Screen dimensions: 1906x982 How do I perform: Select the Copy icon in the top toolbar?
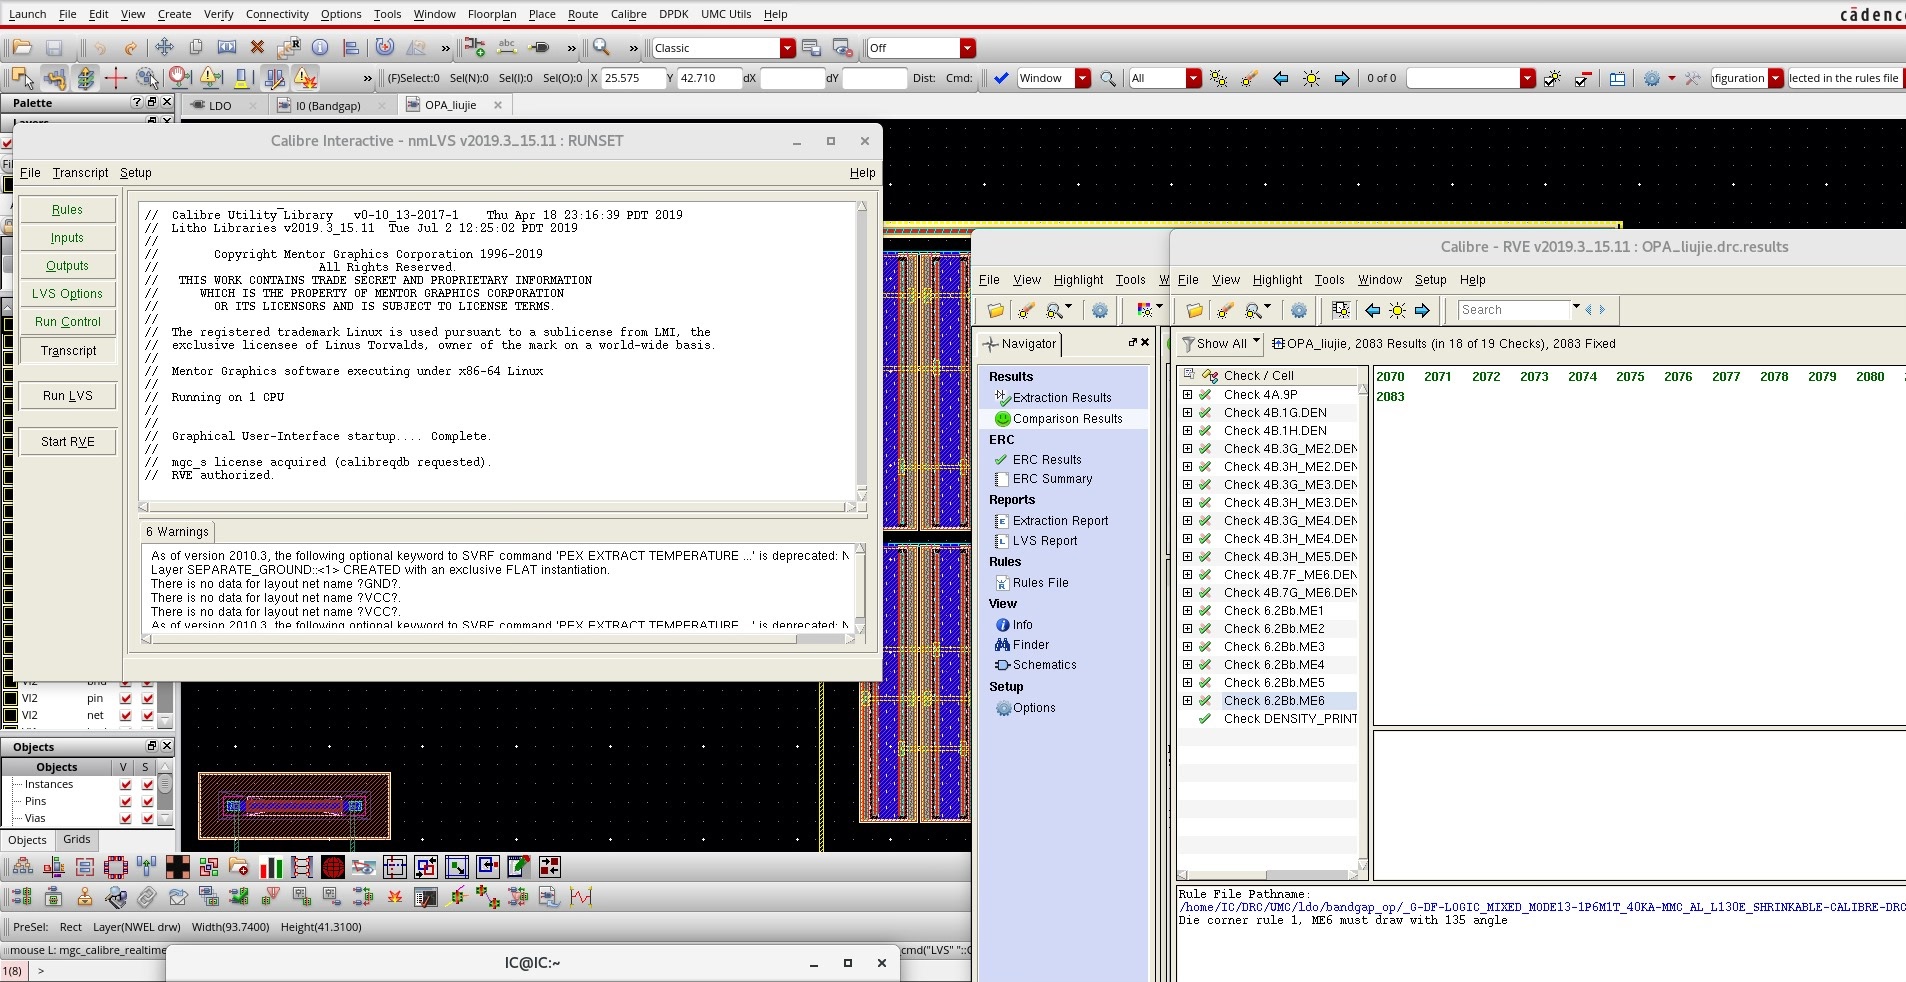(196, 47)
